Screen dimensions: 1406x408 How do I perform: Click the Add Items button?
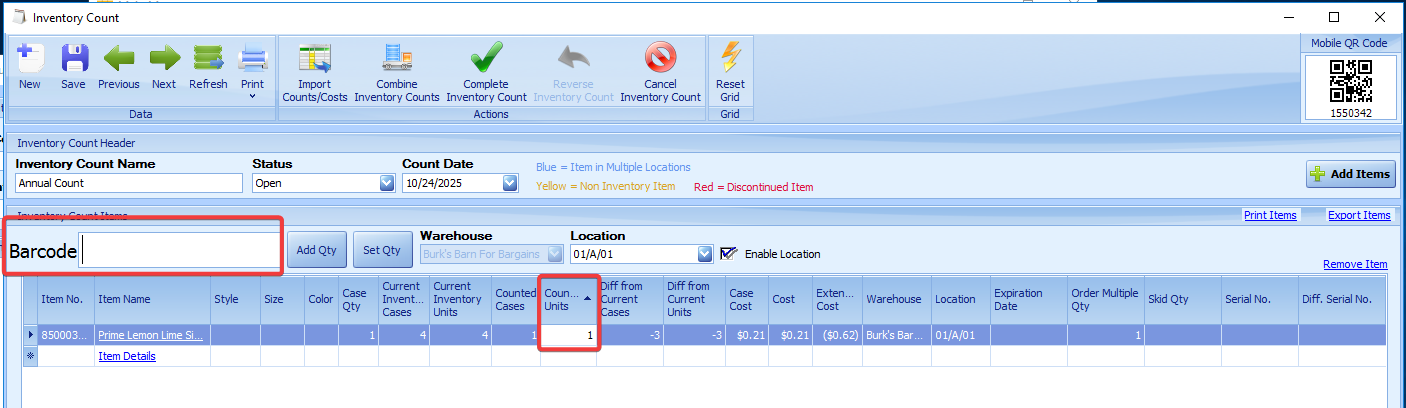tap(1350, 174)
